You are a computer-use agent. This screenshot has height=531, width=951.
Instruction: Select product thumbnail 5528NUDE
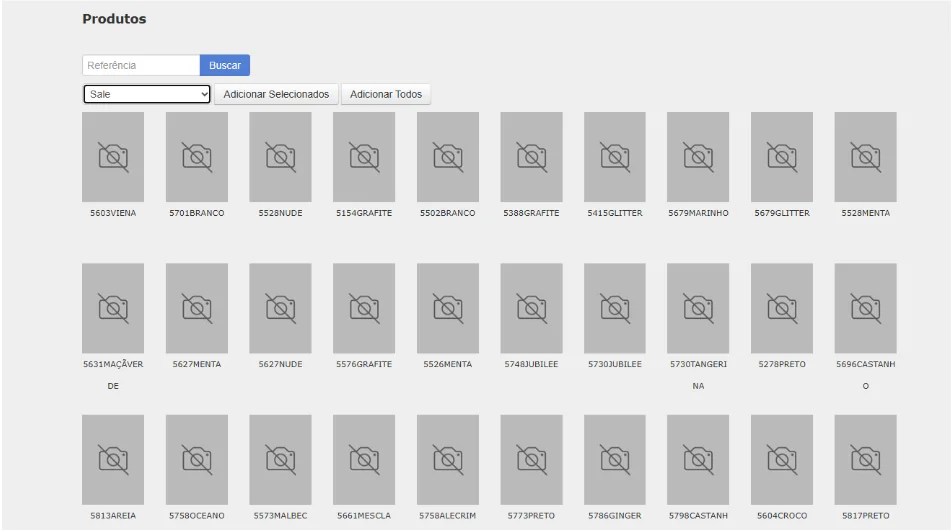[280, 156]
